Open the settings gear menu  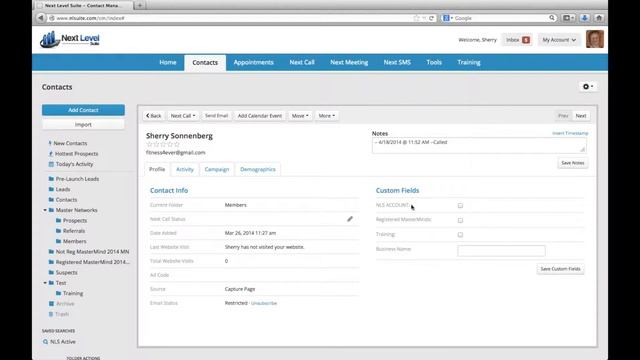click(x=588, y=87)
